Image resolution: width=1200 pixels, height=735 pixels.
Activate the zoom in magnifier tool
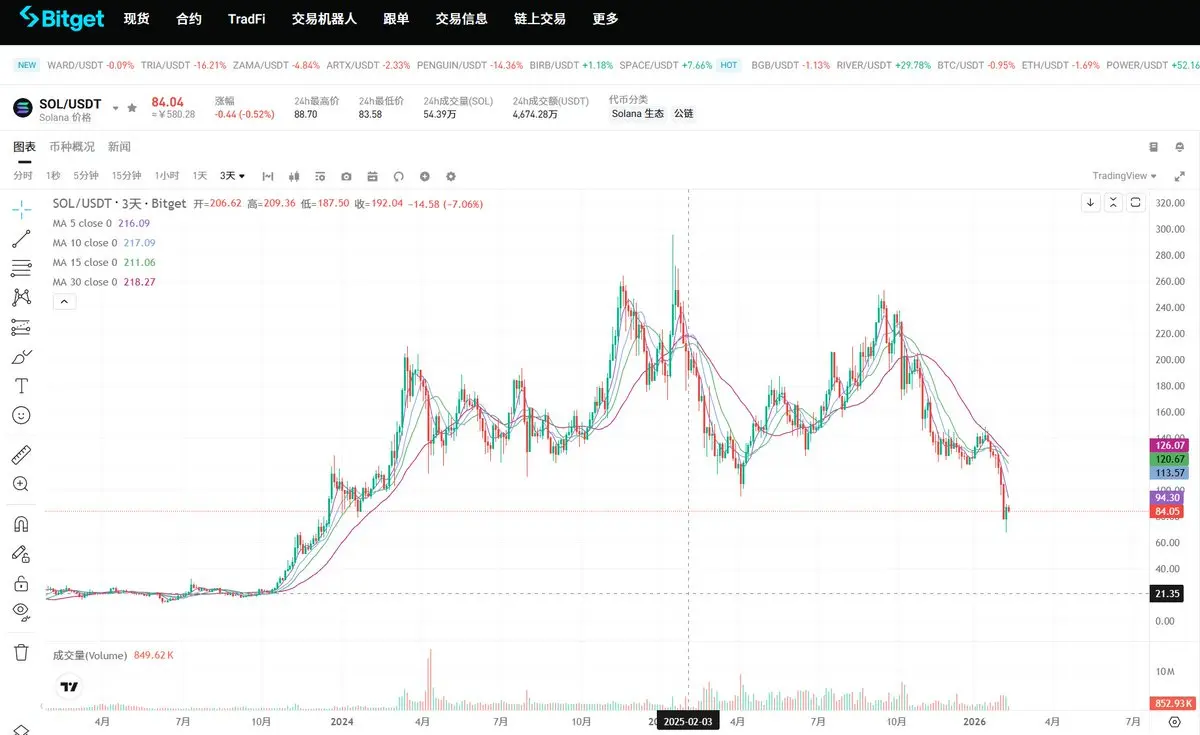(21, 484)
